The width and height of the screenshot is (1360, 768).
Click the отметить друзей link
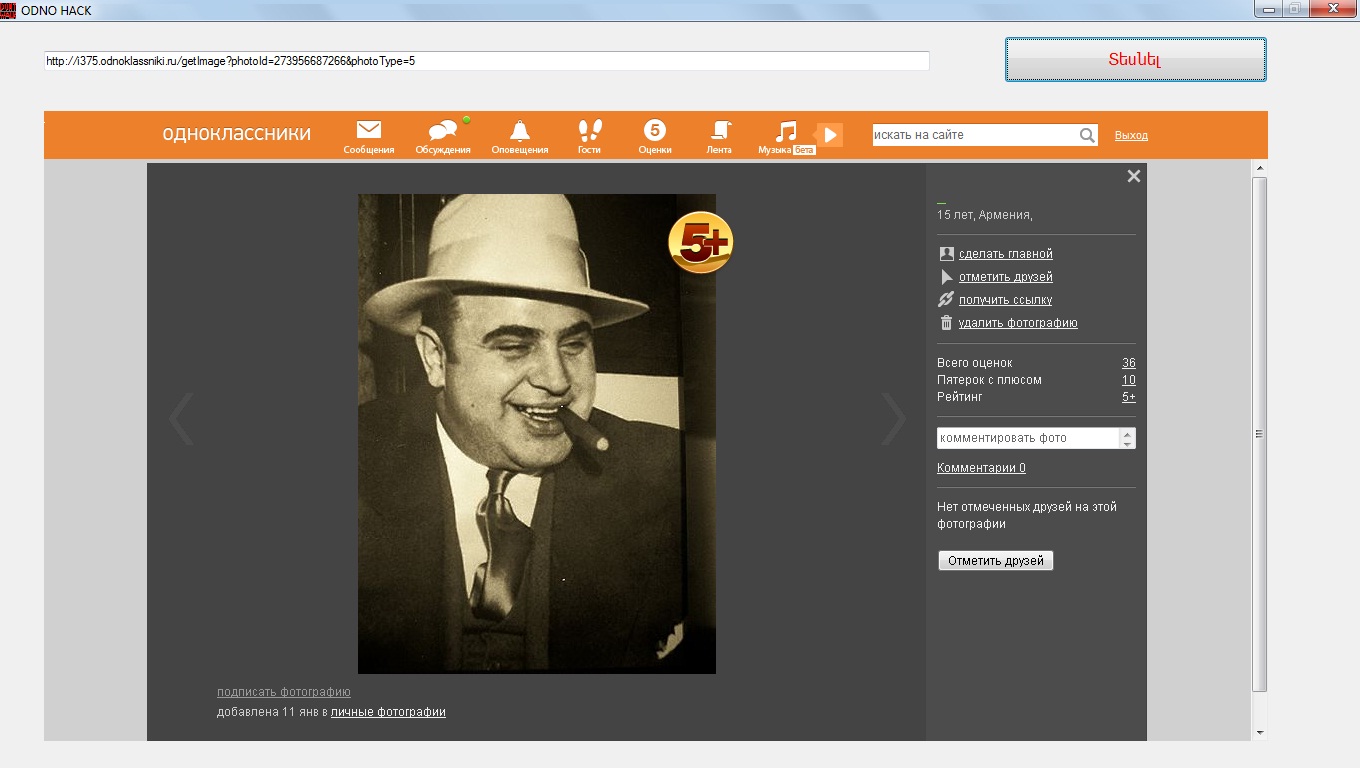click(x=1005, y=277)
